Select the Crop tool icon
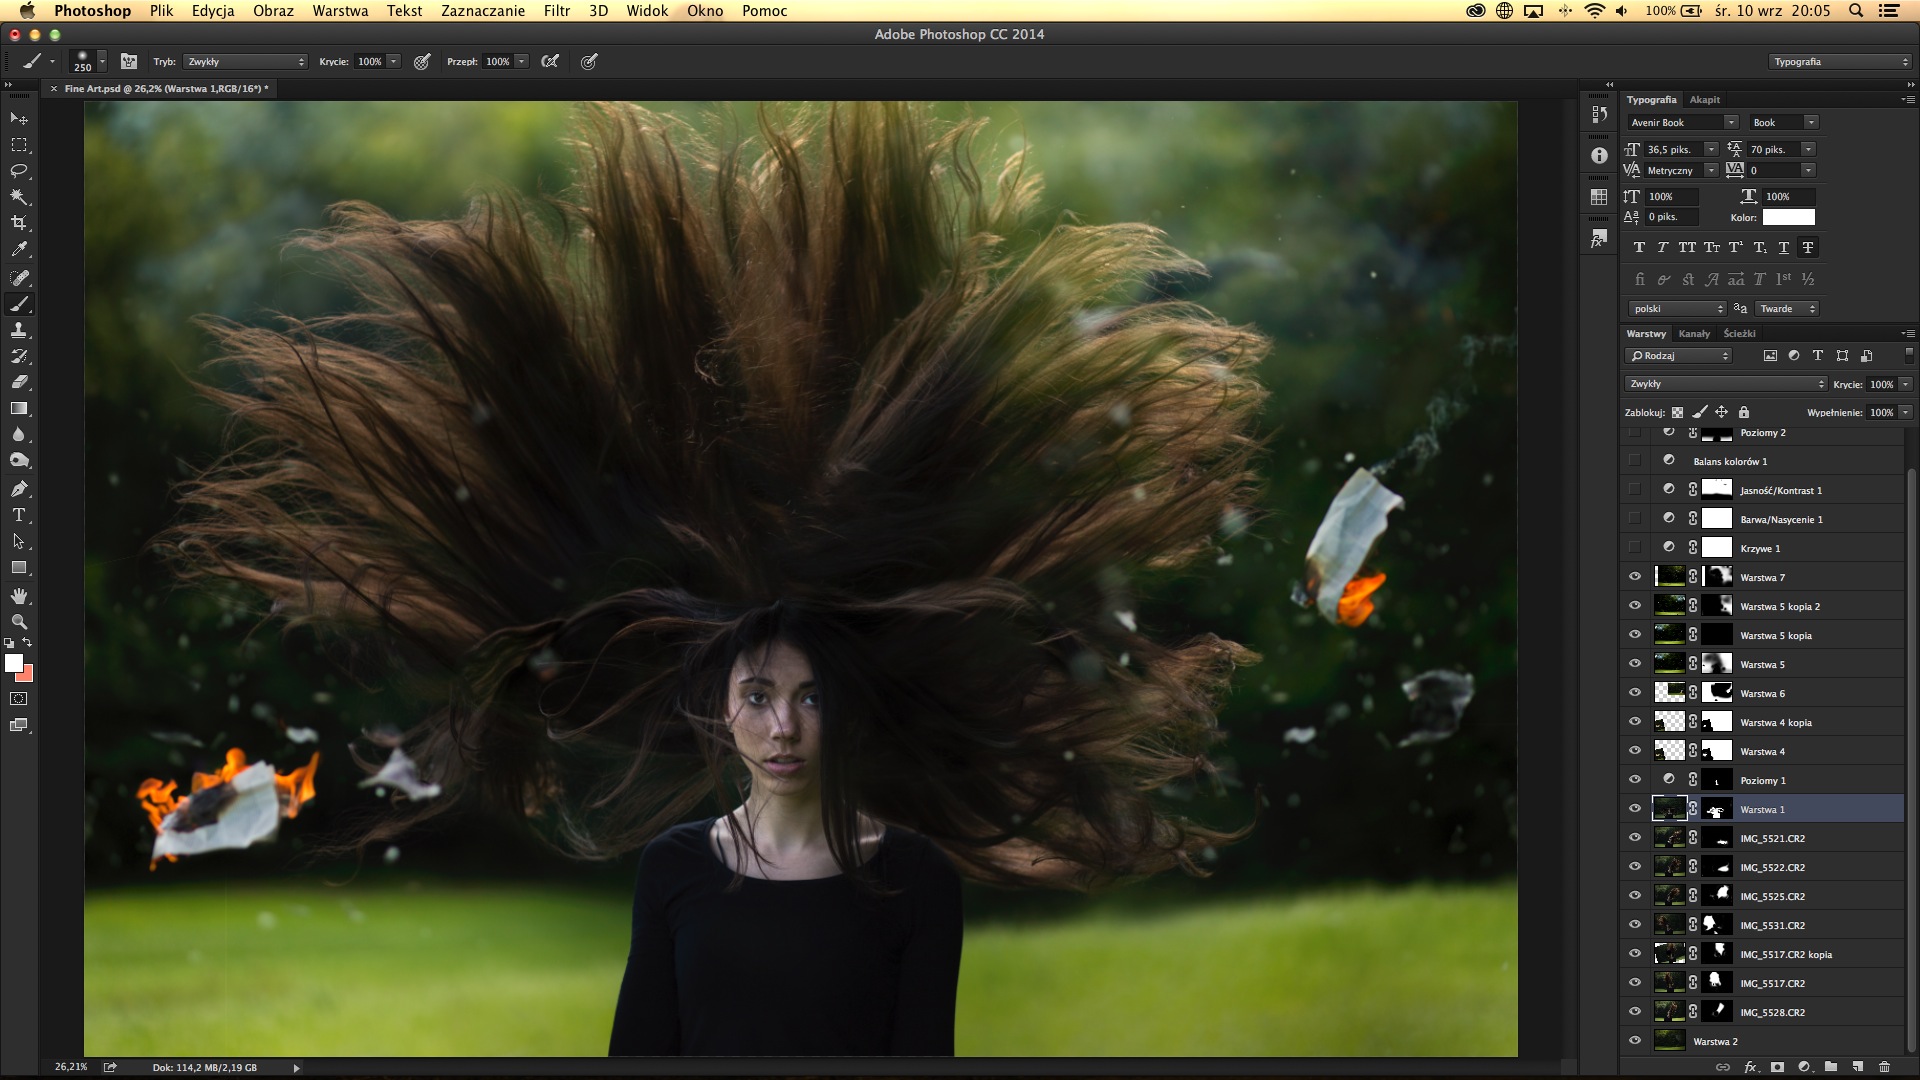 pos(18,222)
